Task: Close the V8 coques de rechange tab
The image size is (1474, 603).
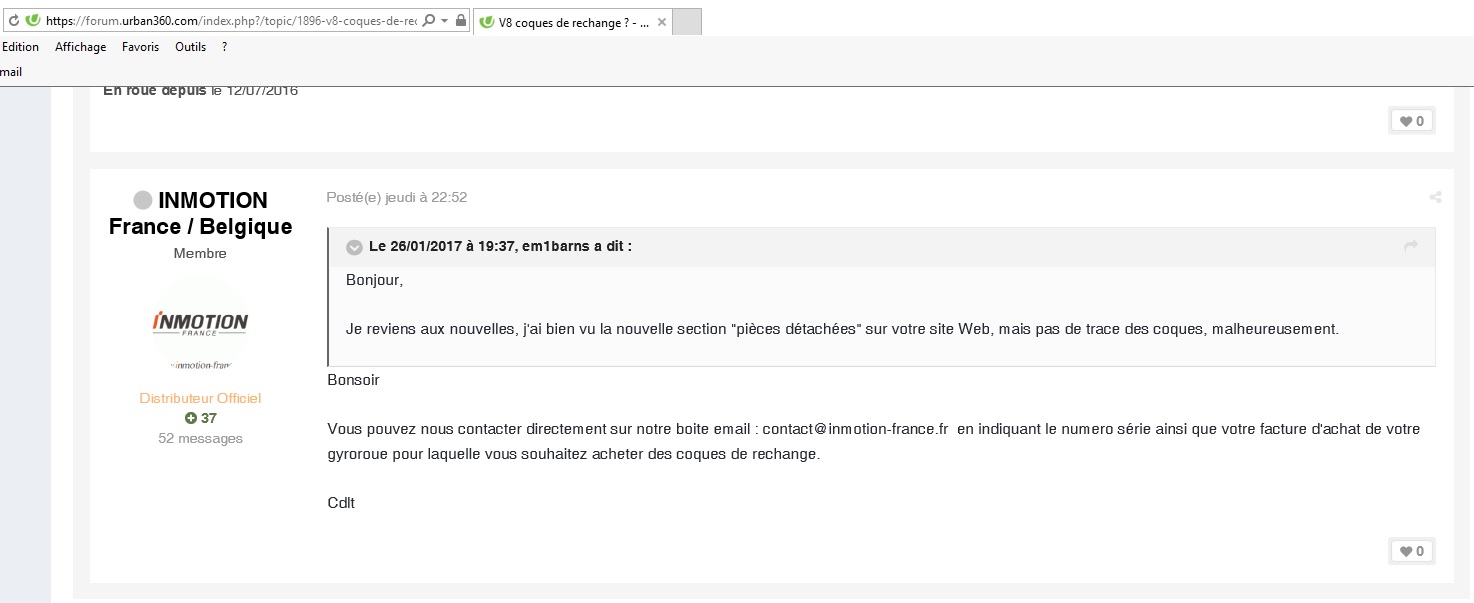Action: point(662,22)
